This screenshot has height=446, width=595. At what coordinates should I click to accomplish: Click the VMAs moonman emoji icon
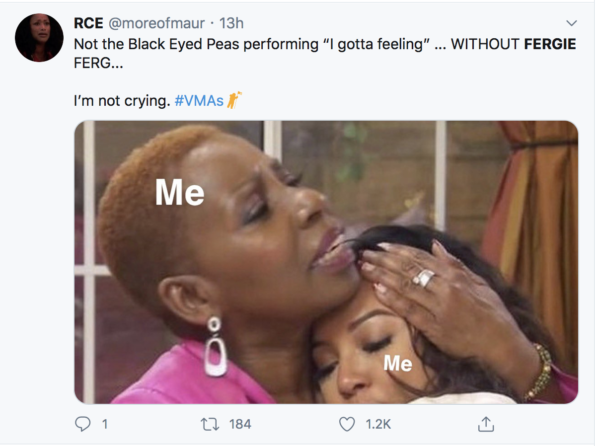pos(234,101)
